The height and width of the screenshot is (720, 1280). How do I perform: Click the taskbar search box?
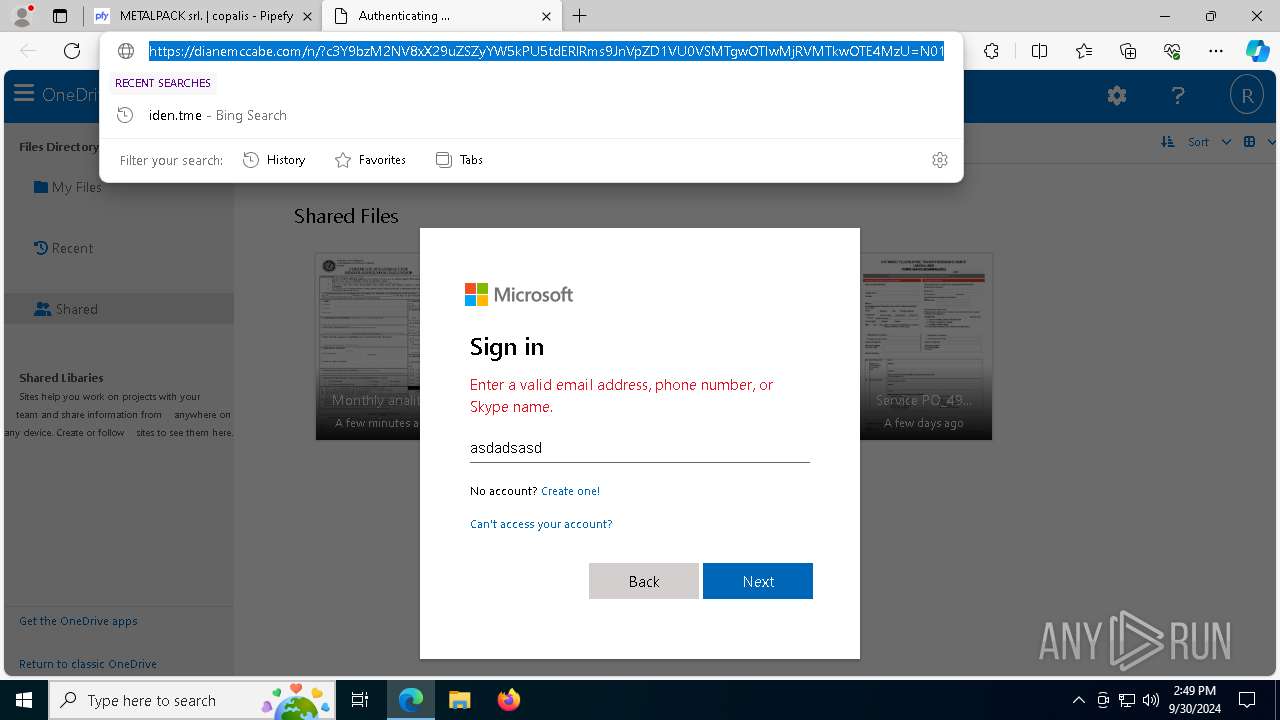[192, 700]
